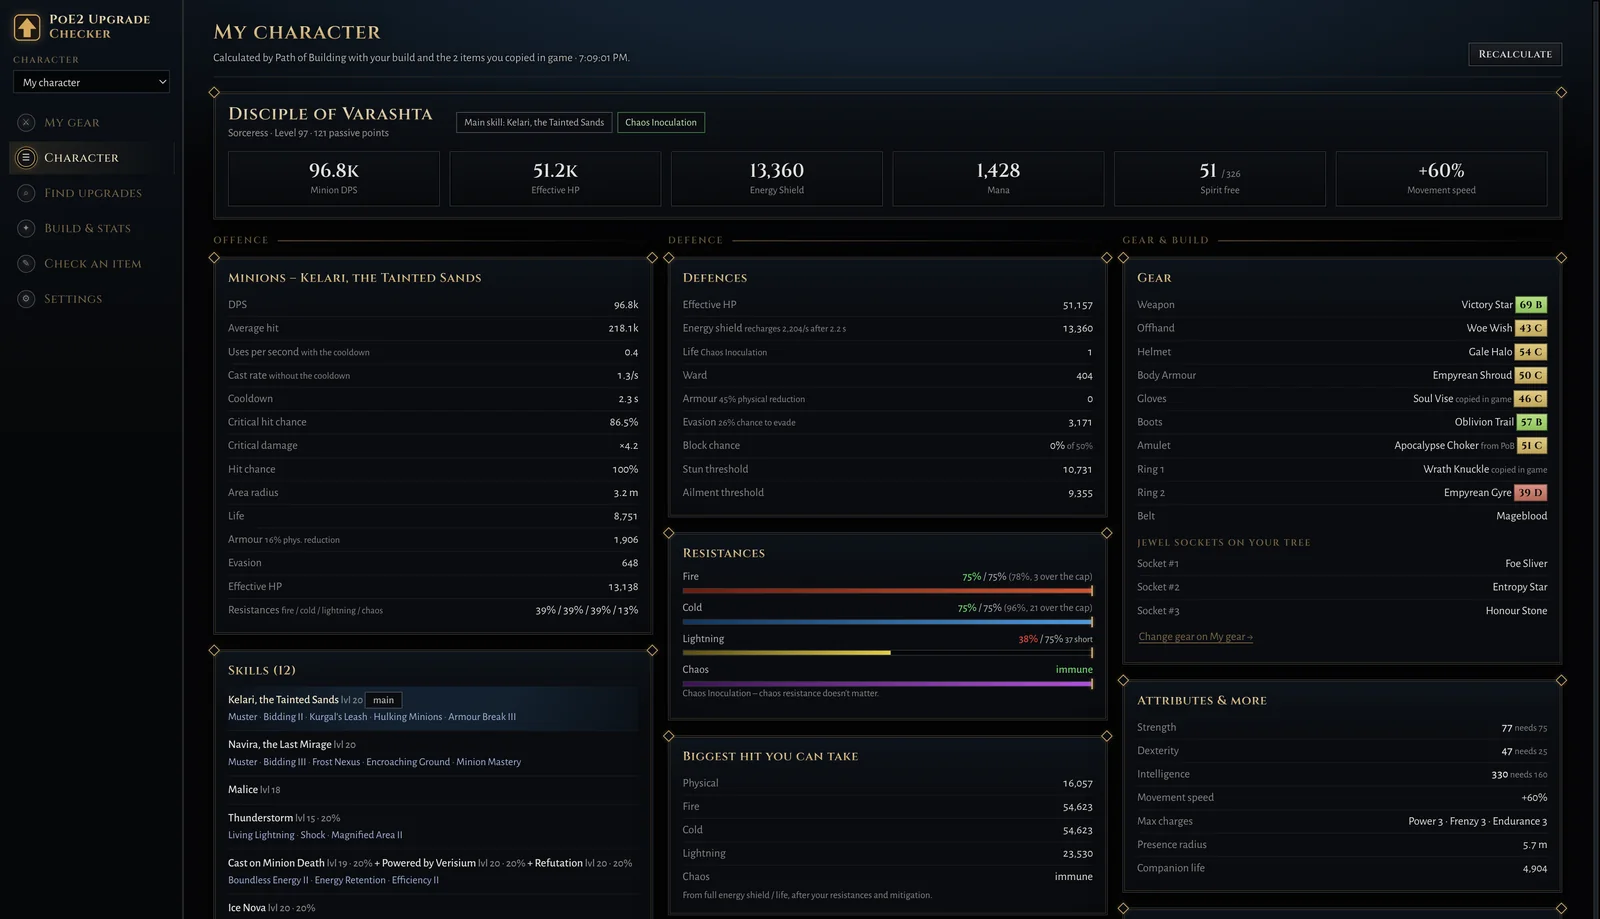Viewport: 1600px width, 919px height.
Task: Click the Energy Shield 13,360 stat card
Action: 777,179
